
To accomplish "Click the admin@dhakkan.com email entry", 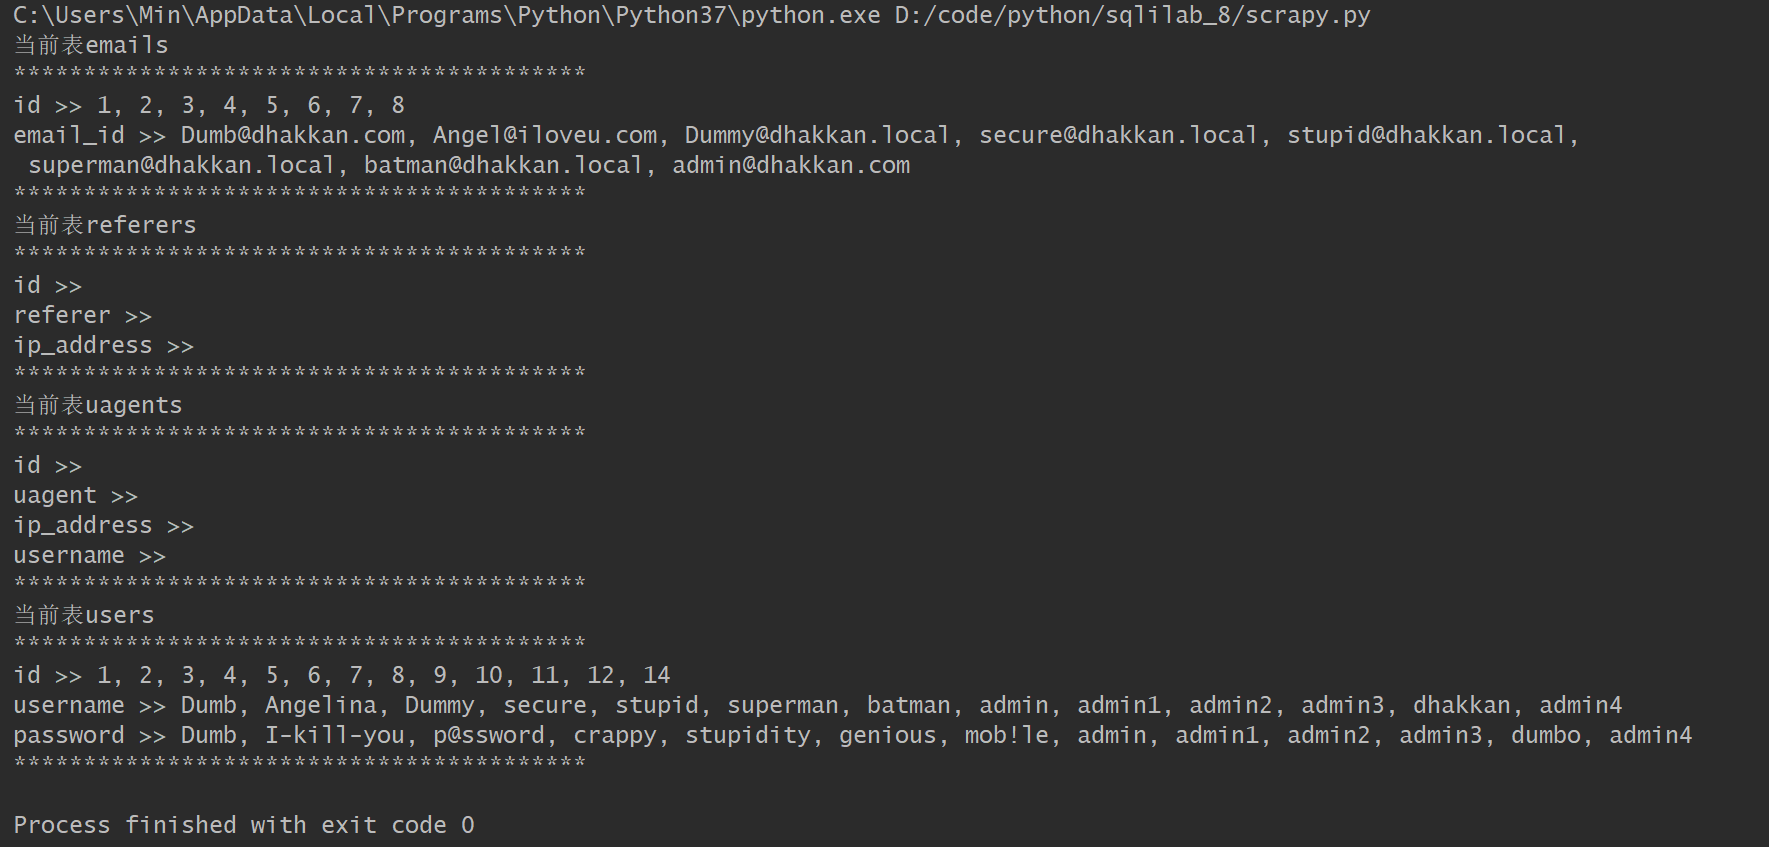I will pos(791,165).
